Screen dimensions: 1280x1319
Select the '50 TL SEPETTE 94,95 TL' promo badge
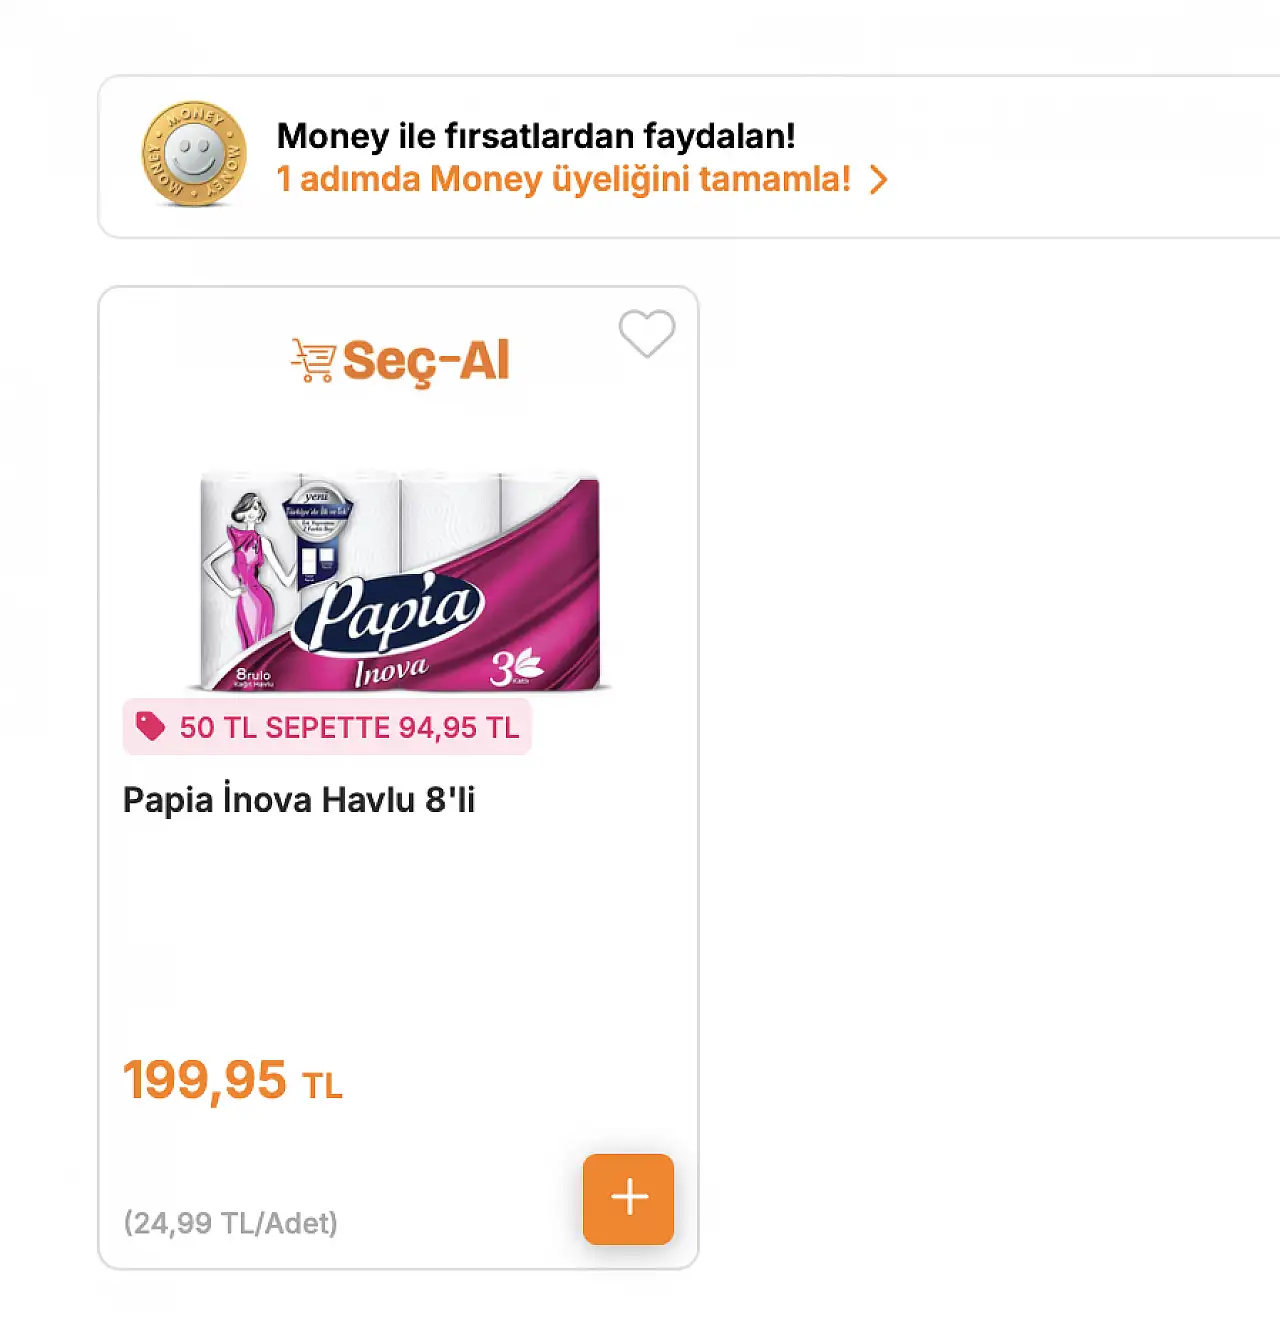click(327, 727)
